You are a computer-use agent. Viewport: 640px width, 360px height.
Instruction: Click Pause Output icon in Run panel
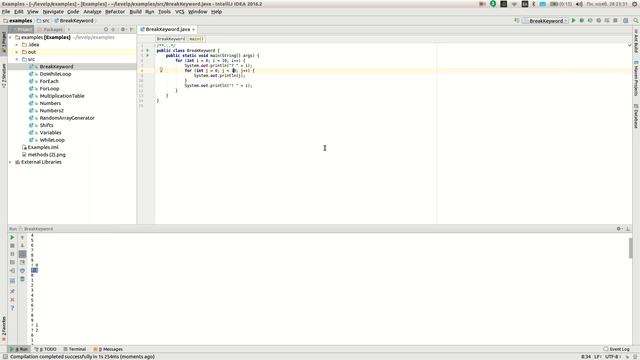[12, 254]
